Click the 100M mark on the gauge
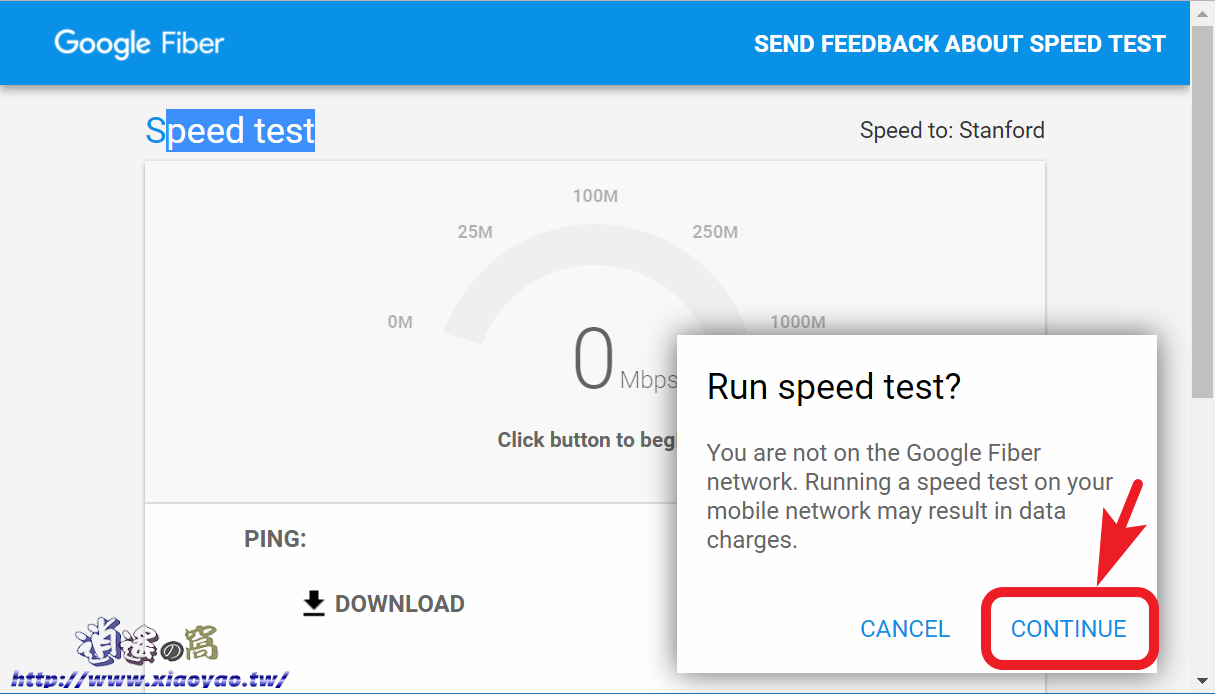 (x=595, y=196)
